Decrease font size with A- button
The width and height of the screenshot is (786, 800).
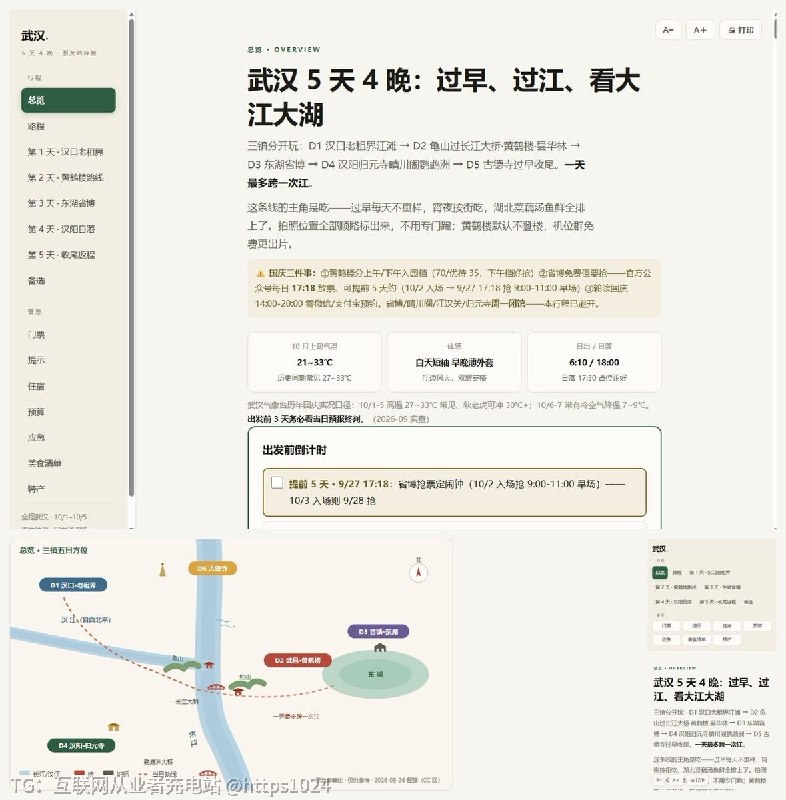tap(668, 30)
